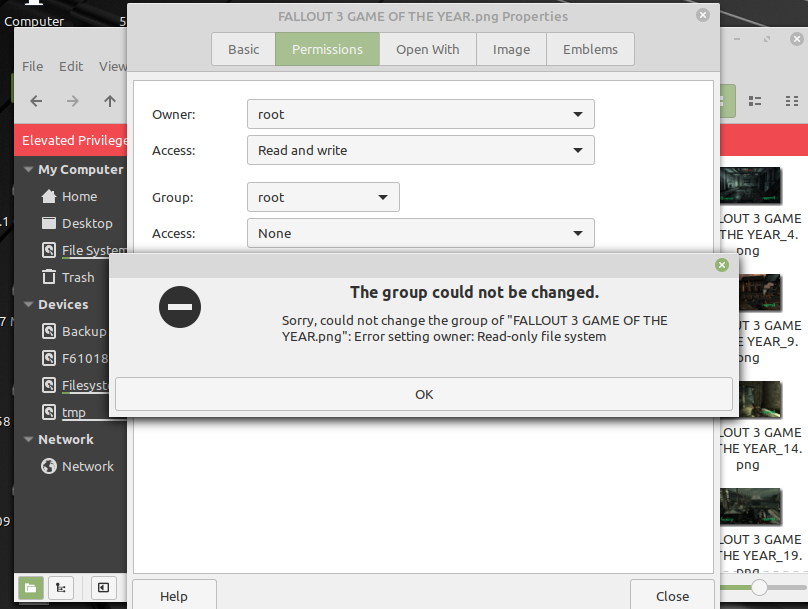
Task: Open Desktop in the sidebar
Action: [87, 223]
